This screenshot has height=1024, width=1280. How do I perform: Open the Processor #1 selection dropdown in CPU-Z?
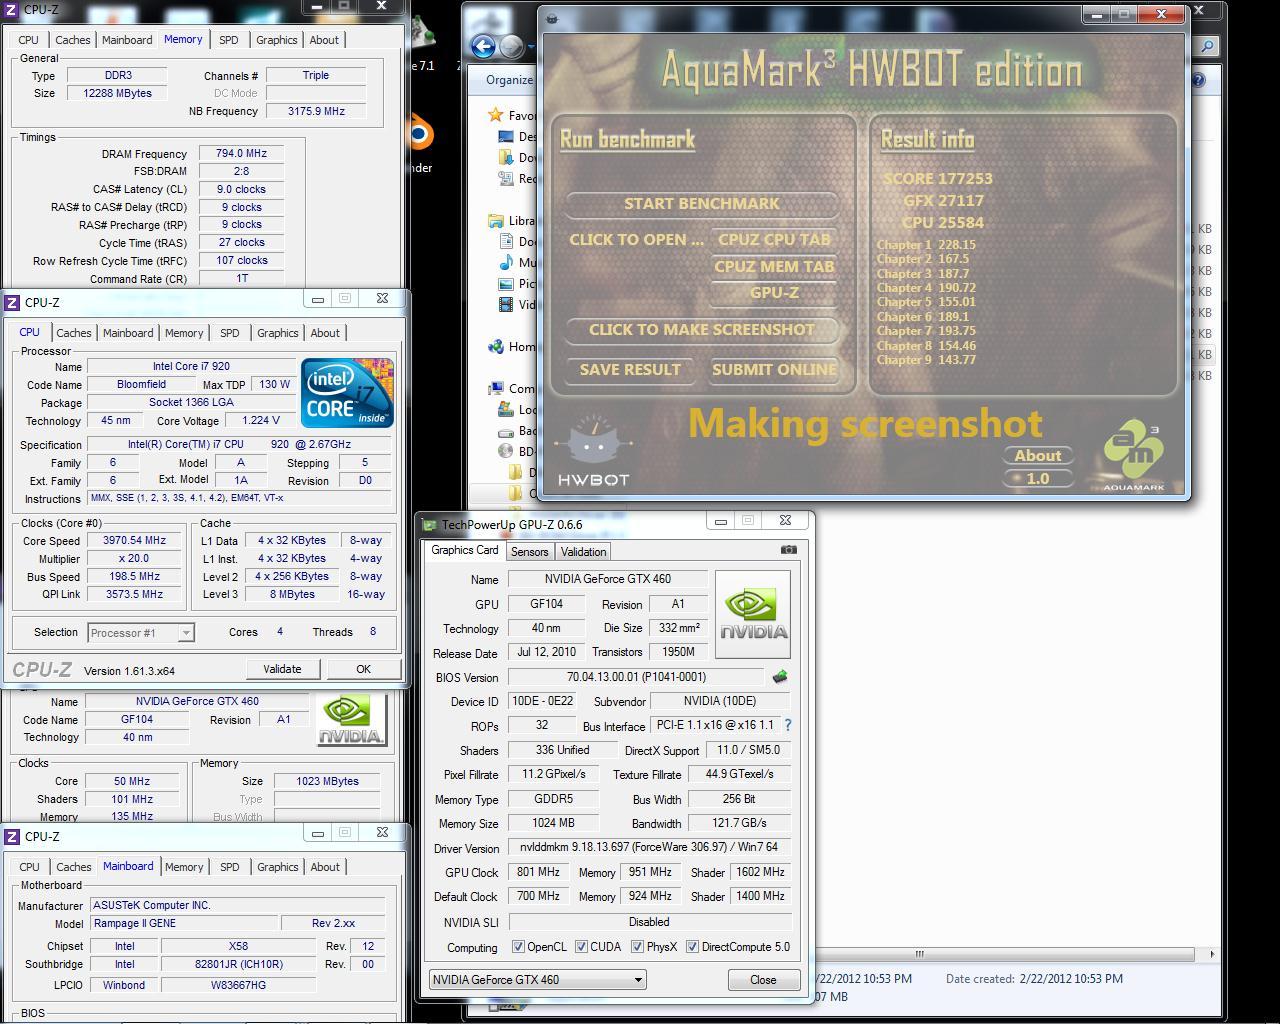[141, 633]
